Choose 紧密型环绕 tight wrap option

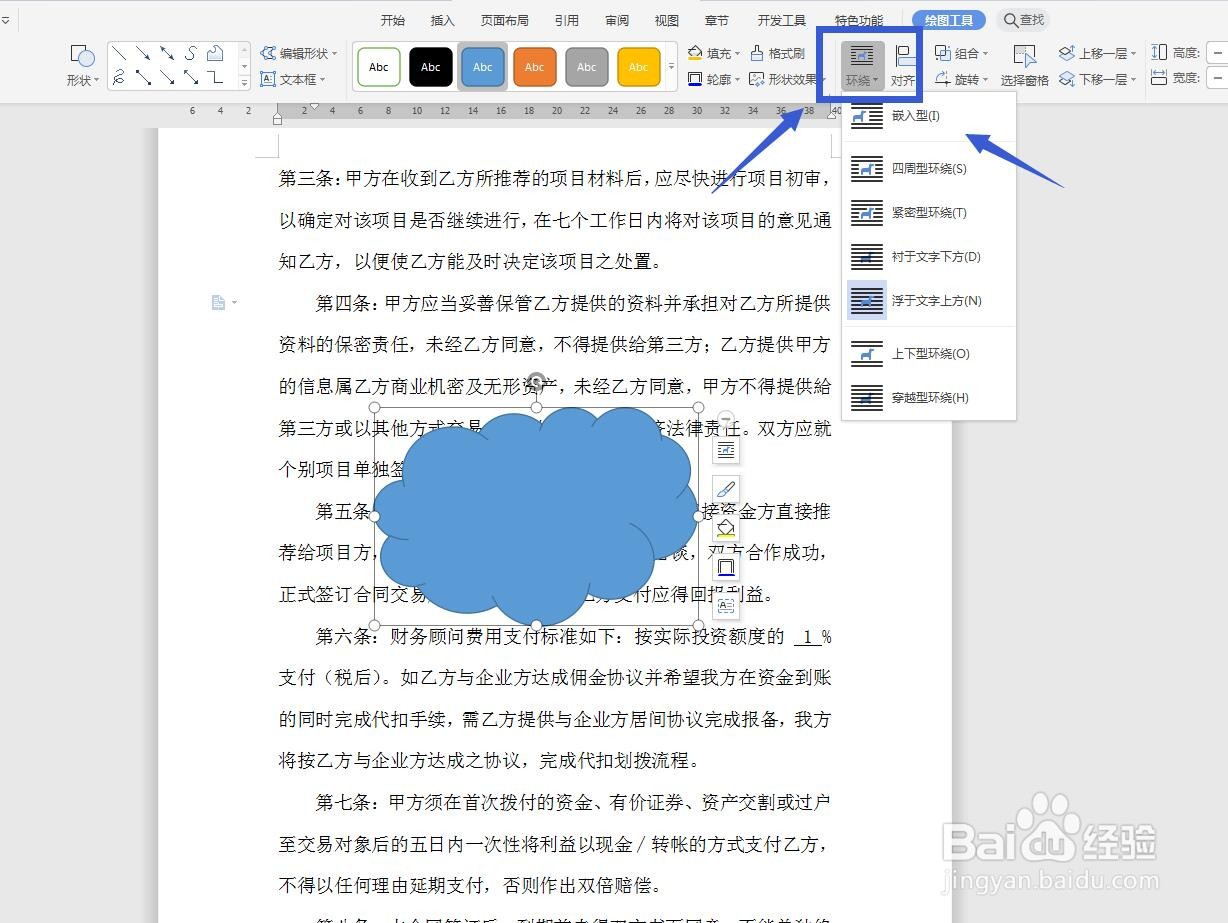pyautogui.click(x=929, y=213)
